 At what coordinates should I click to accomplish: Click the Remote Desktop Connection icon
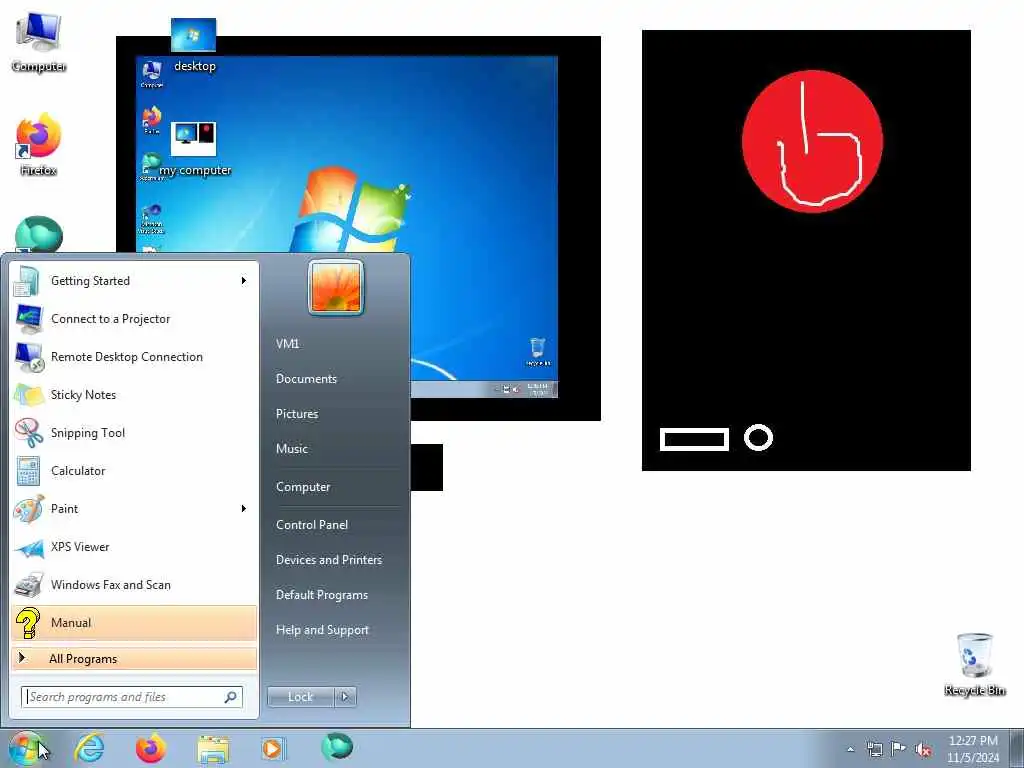29,357
